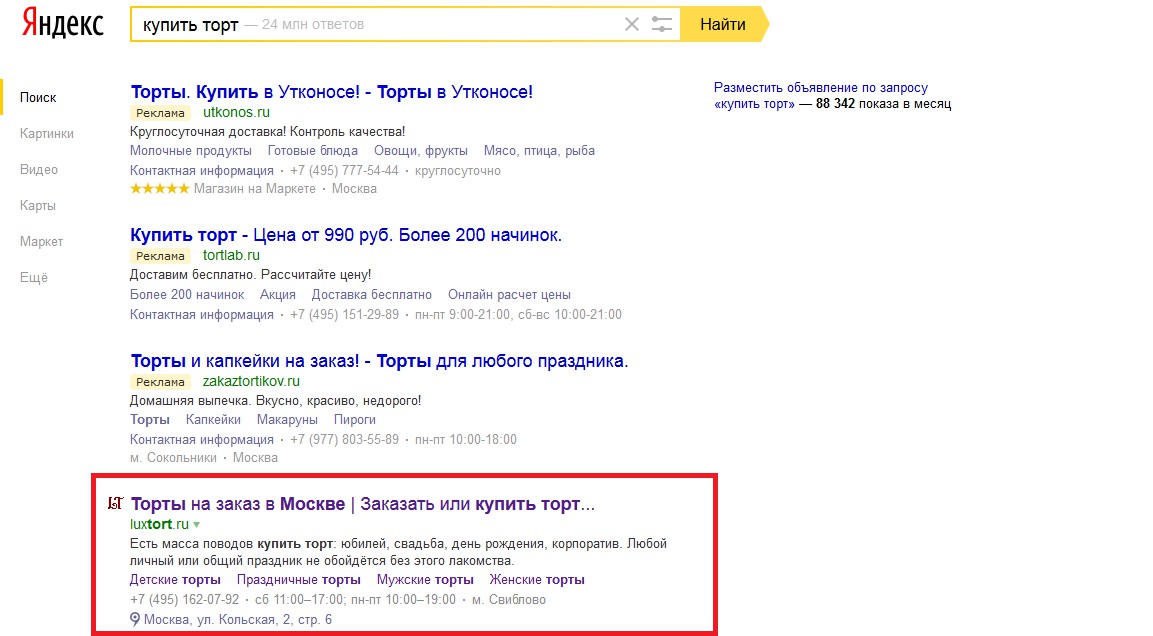Select the Поиск tab
1153x636 pixels.
pos(38,97)
